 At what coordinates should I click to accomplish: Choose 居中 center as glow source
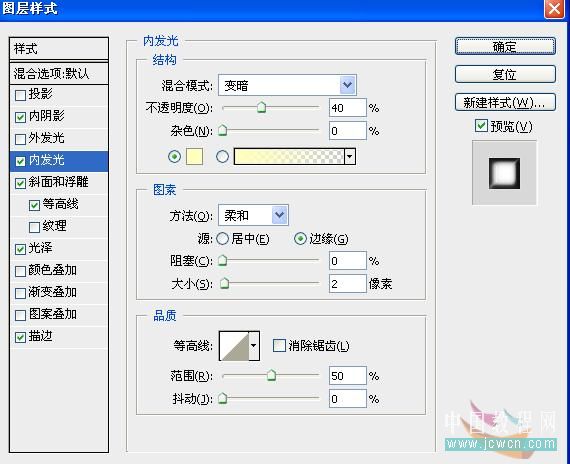click(222, 239)
